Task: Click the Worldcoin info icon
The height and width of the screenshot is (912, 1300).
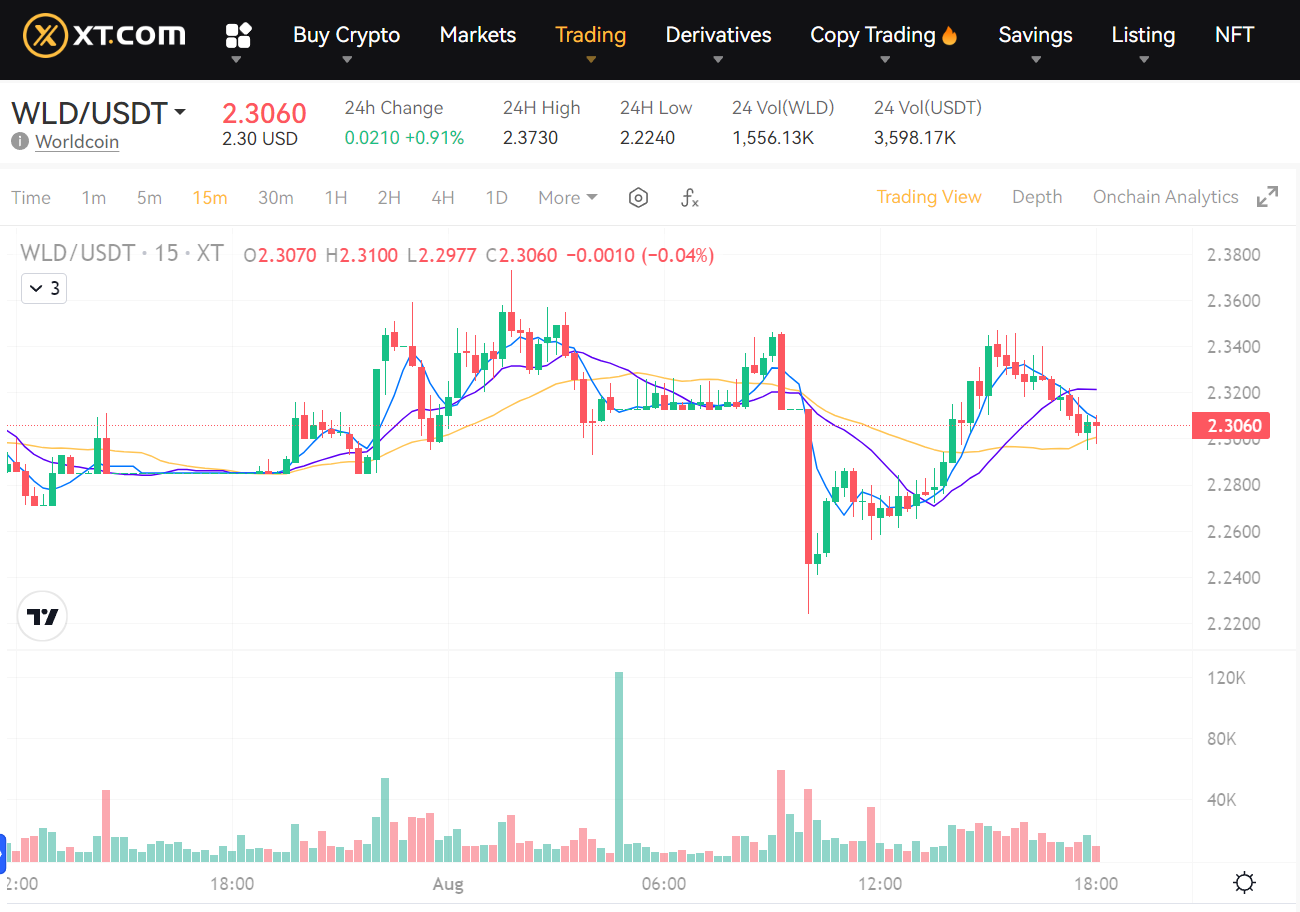Action: [x=19, y=141]
